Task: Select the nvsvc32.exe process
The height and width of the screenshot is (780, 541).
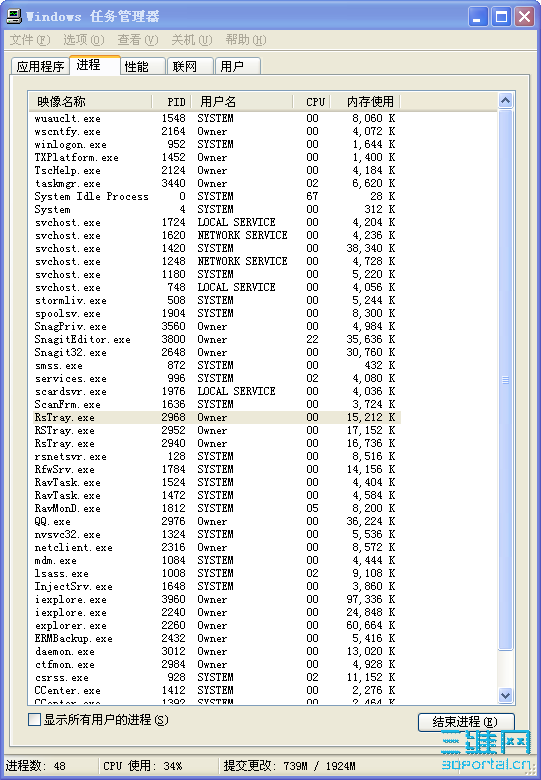Action: tap(217, 534)
